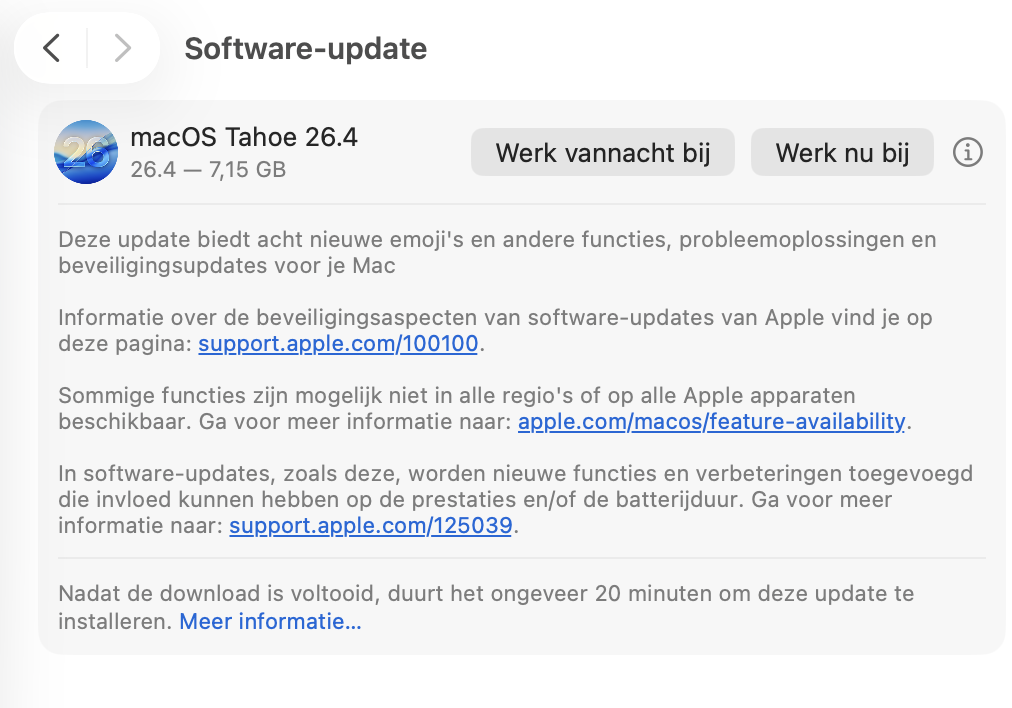
Task: Click the 'macOS Tahoe 26.4' title text
Action: click(x=245, y=137)
